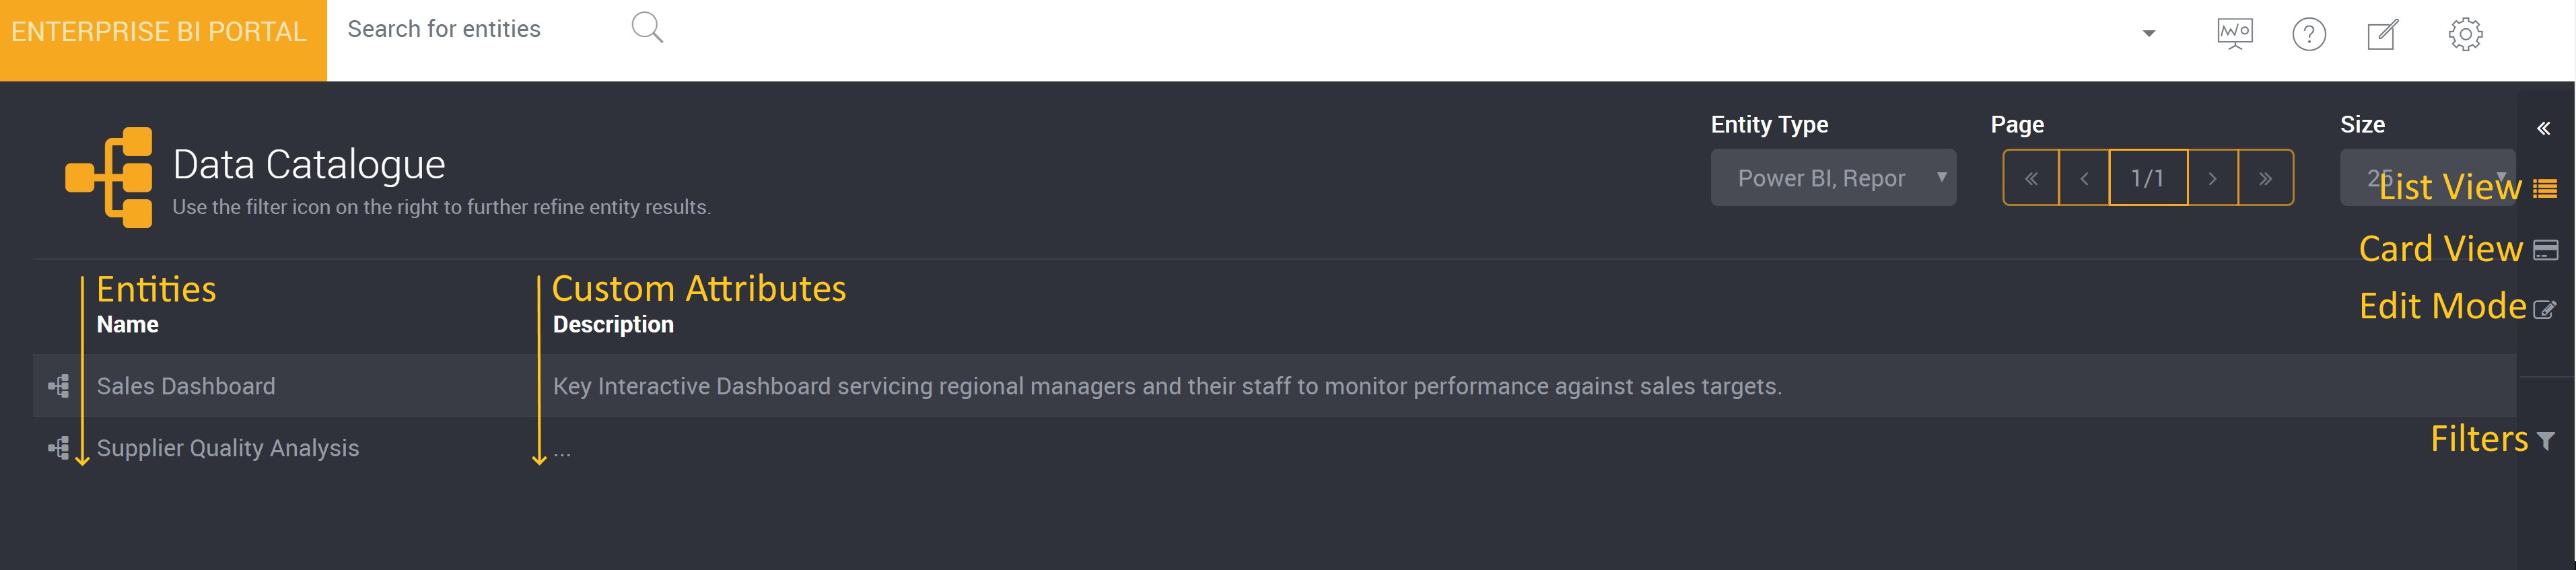Go to the last page button
Image resolution: width=2576 pixels, height=570 pixels.
[x=2265, y=178]
